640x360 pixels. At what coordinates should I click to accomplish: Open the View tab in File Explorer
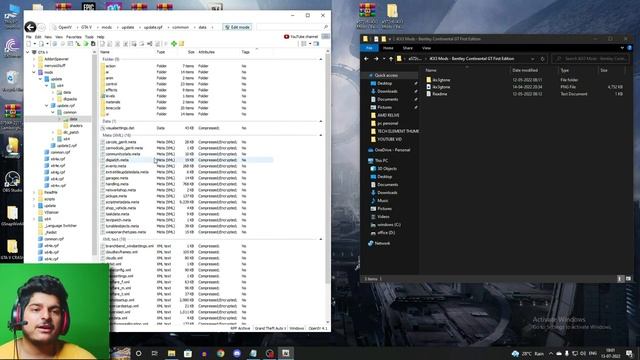[x=427, y=48]
